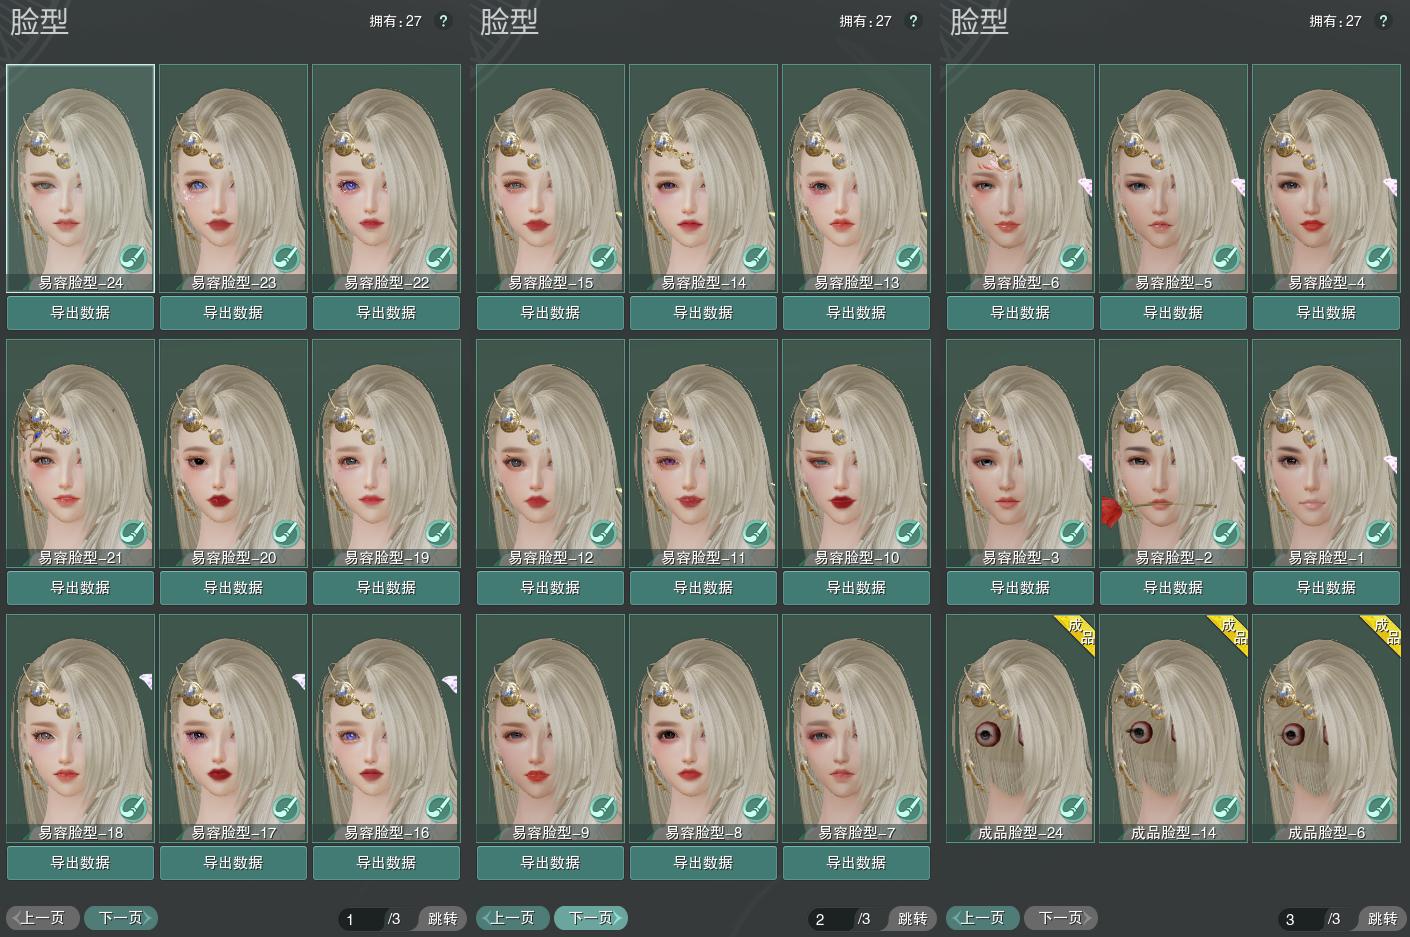Click brush edit icon on 易容脸型-5

[x=1226, y=259]
